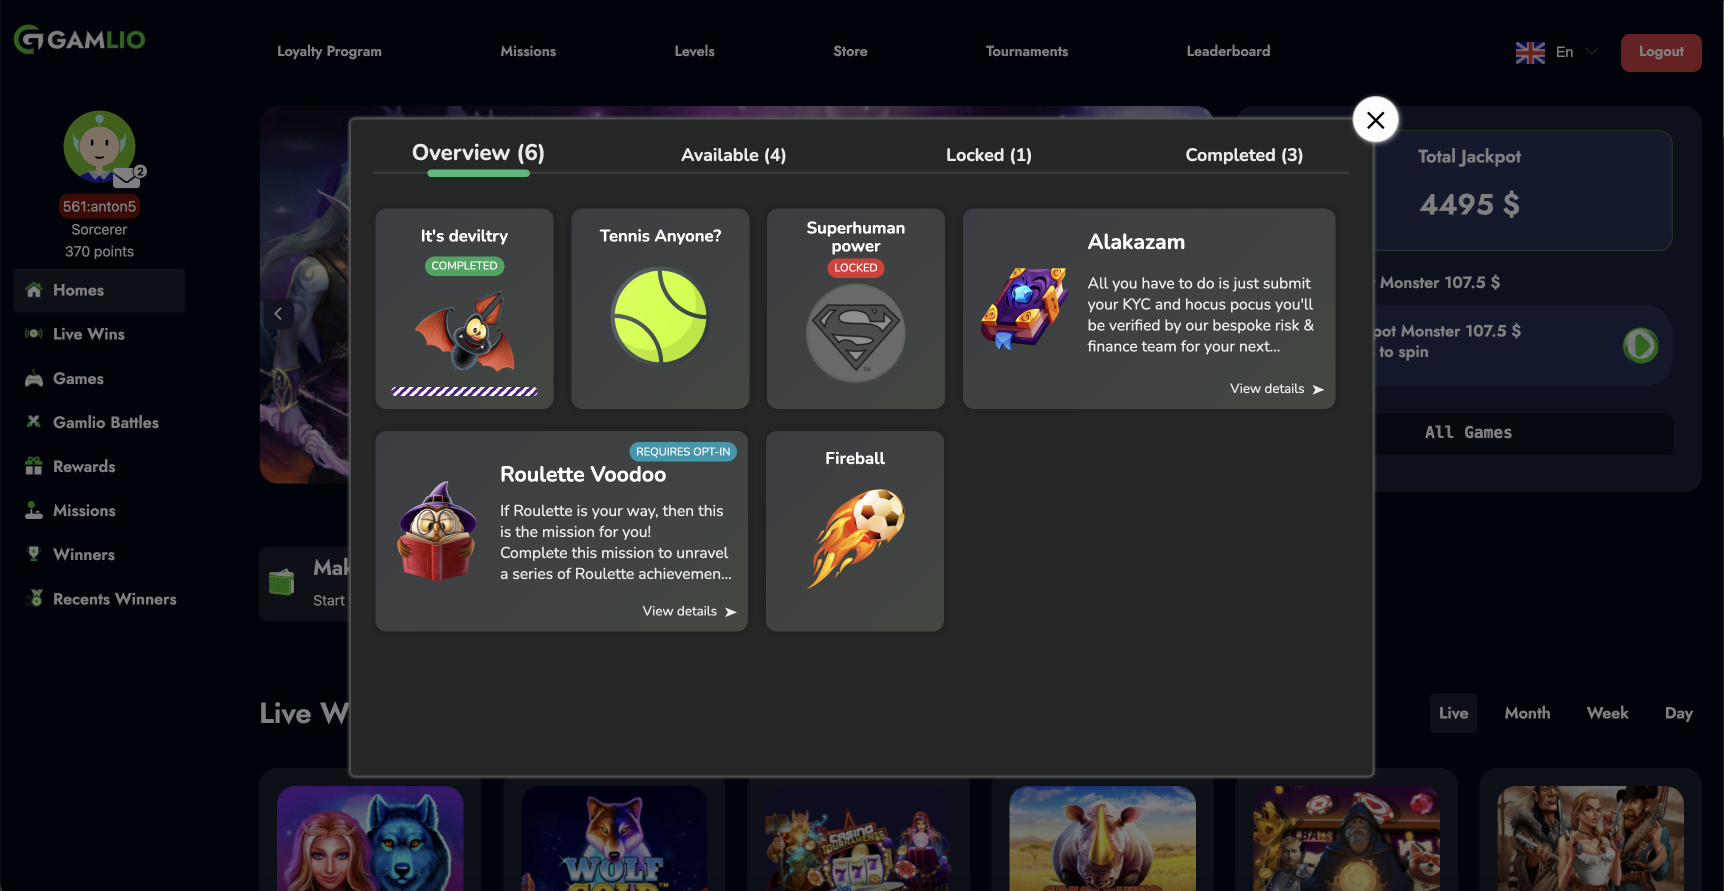Click the It's deviltry striped progress bar
This screenshot has height=891, width=1724.
(x=464, y=391)
